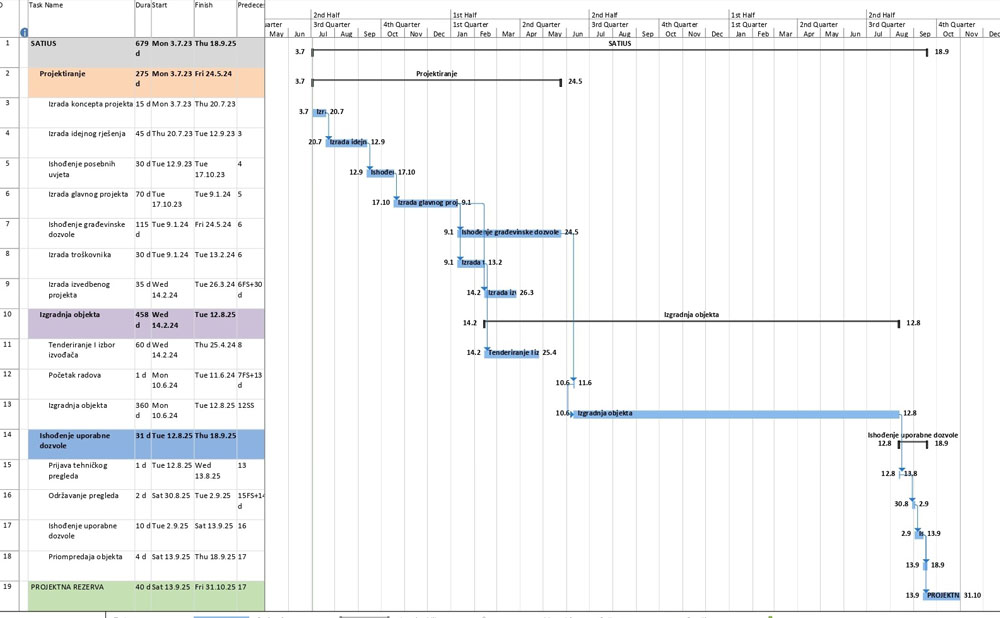Click the Tenderiranje Gantt bar
The image size is (1000, 618).
tap(512, 353)
